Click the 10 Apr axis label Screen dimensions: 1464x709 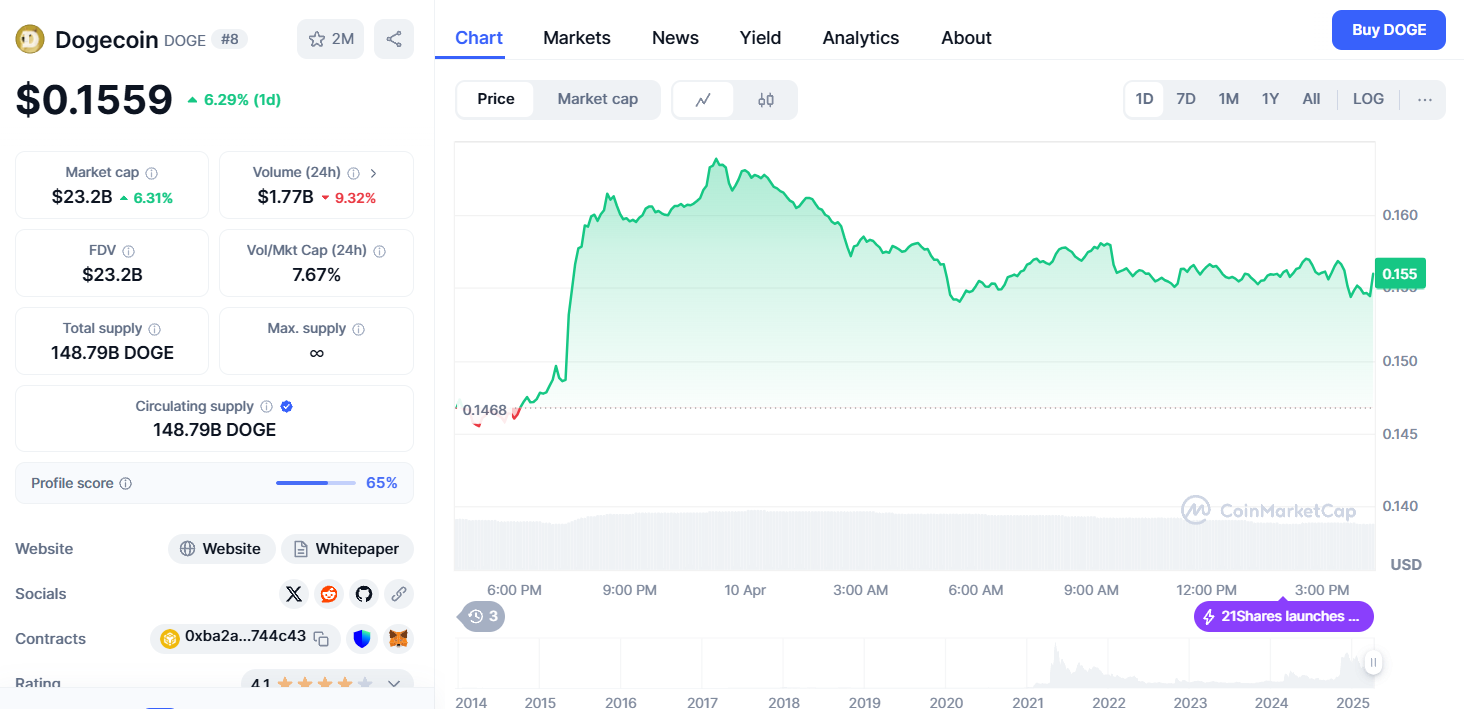745,590
